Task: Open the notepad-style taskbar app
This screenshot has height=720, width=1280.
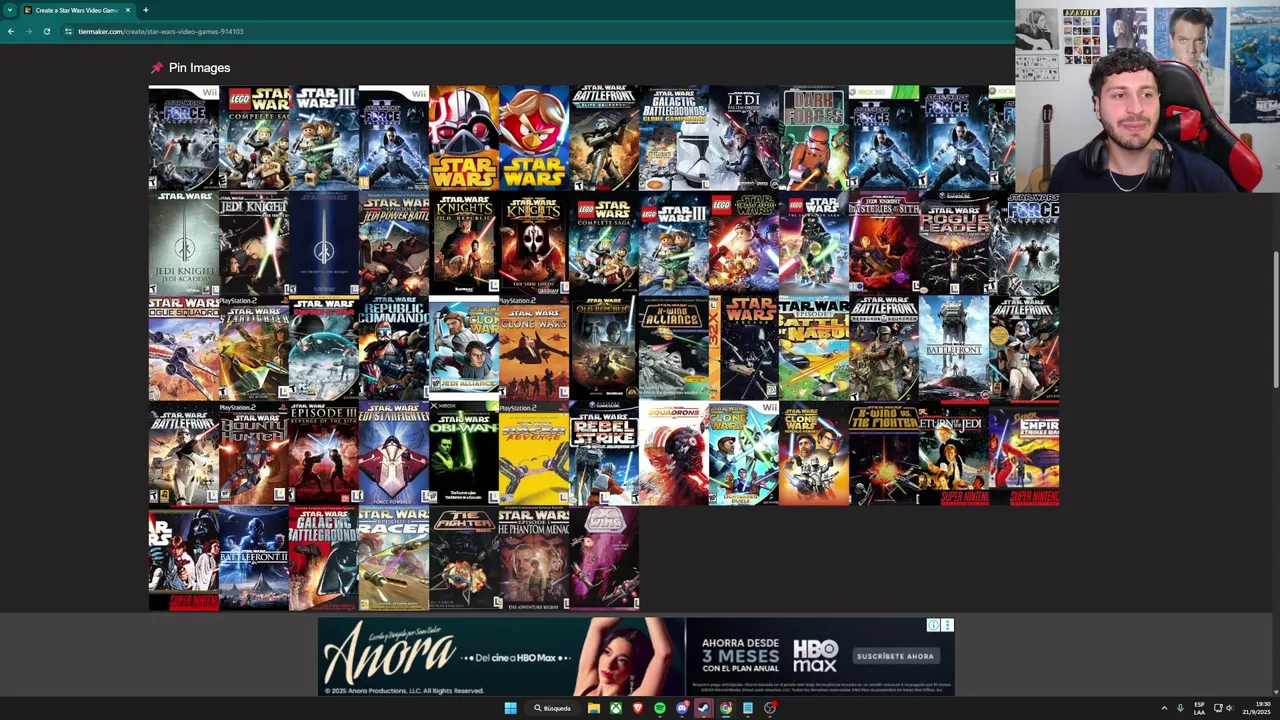Action: [748, 708]
